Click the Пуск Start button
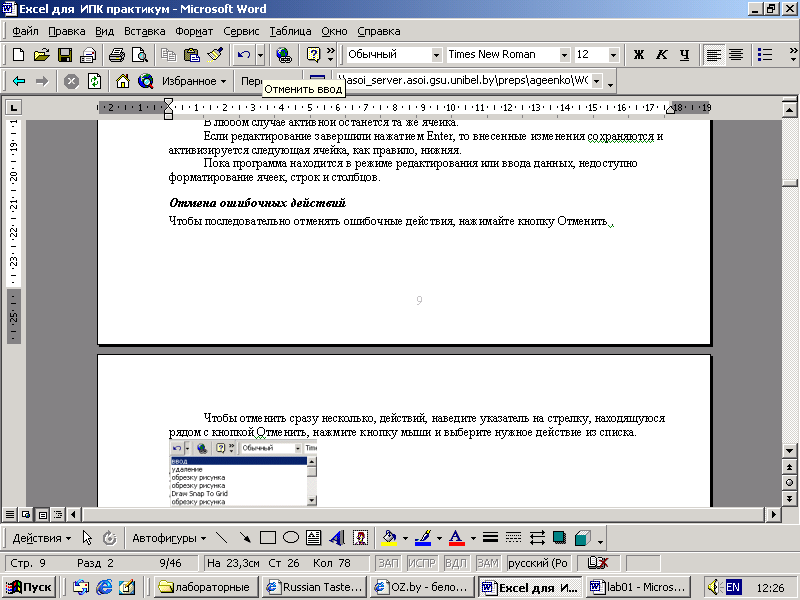Image resolution: width=800 pixels, height=600 pixels. pos(29,587)
